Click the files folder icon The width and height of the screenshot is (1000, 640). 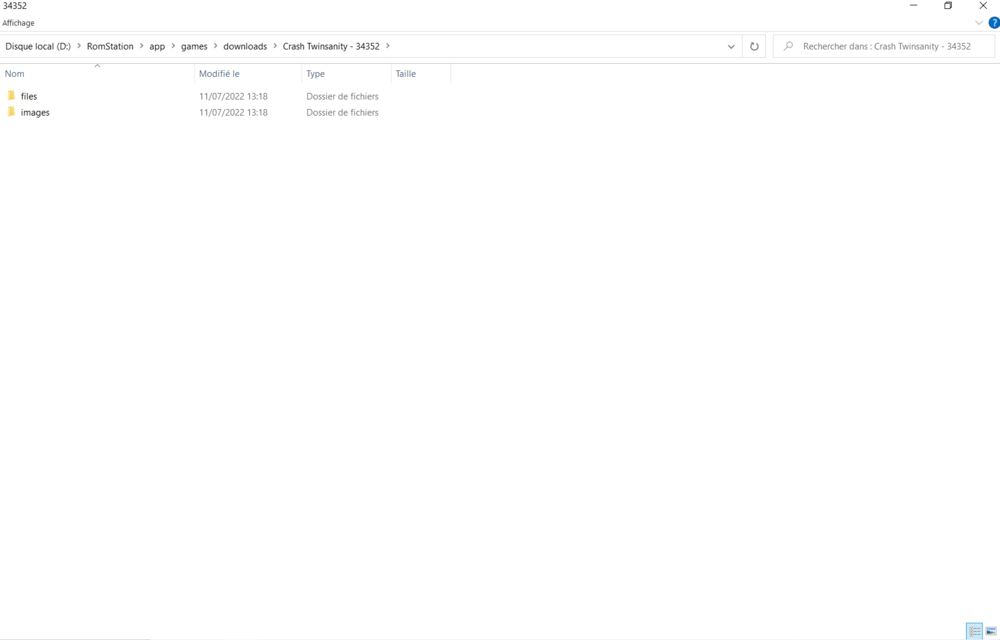(12, 96)
